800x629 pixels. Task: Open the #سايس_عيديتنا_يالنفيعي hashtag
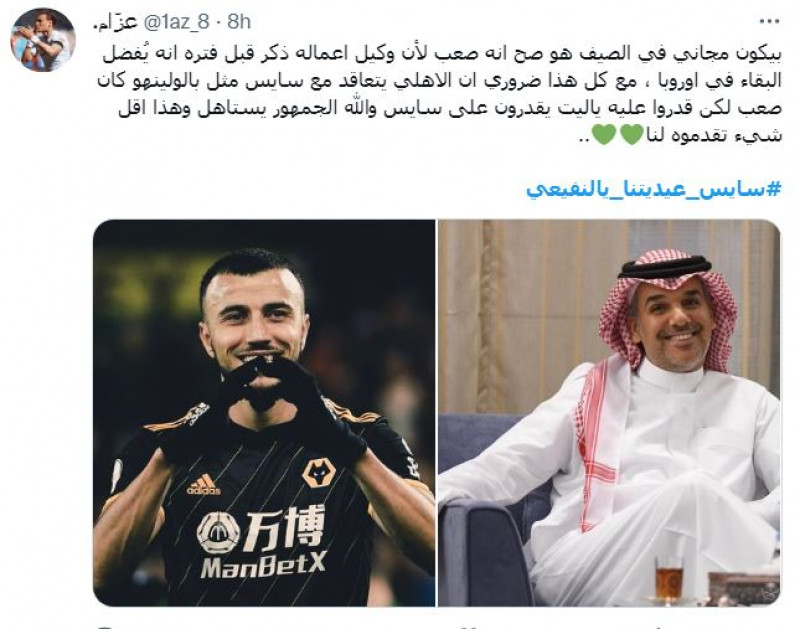coord(654,190)
